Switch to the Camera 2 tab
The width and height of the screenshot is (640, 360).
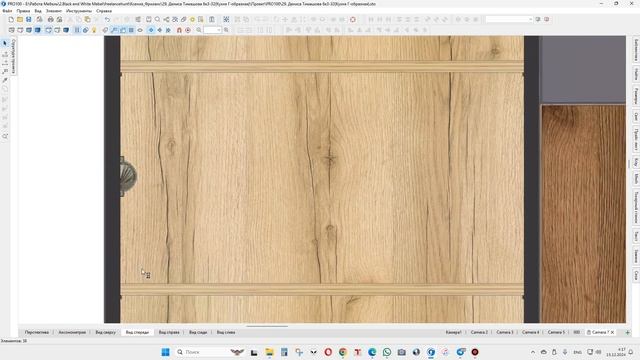coord(479,333)
